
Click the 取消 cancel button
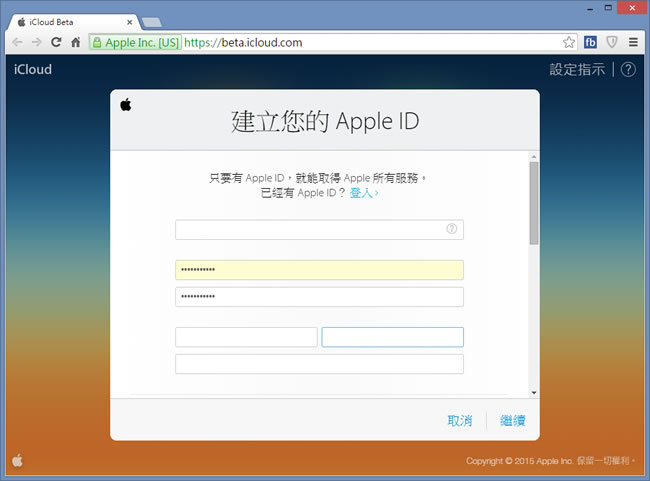[x=460, y=420]
